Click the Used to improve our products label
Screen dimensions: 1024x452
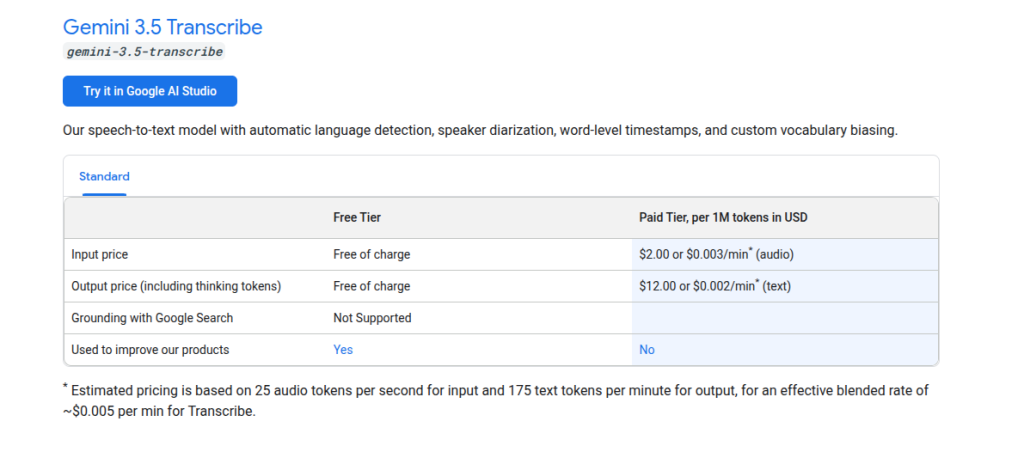click(150, 350)
